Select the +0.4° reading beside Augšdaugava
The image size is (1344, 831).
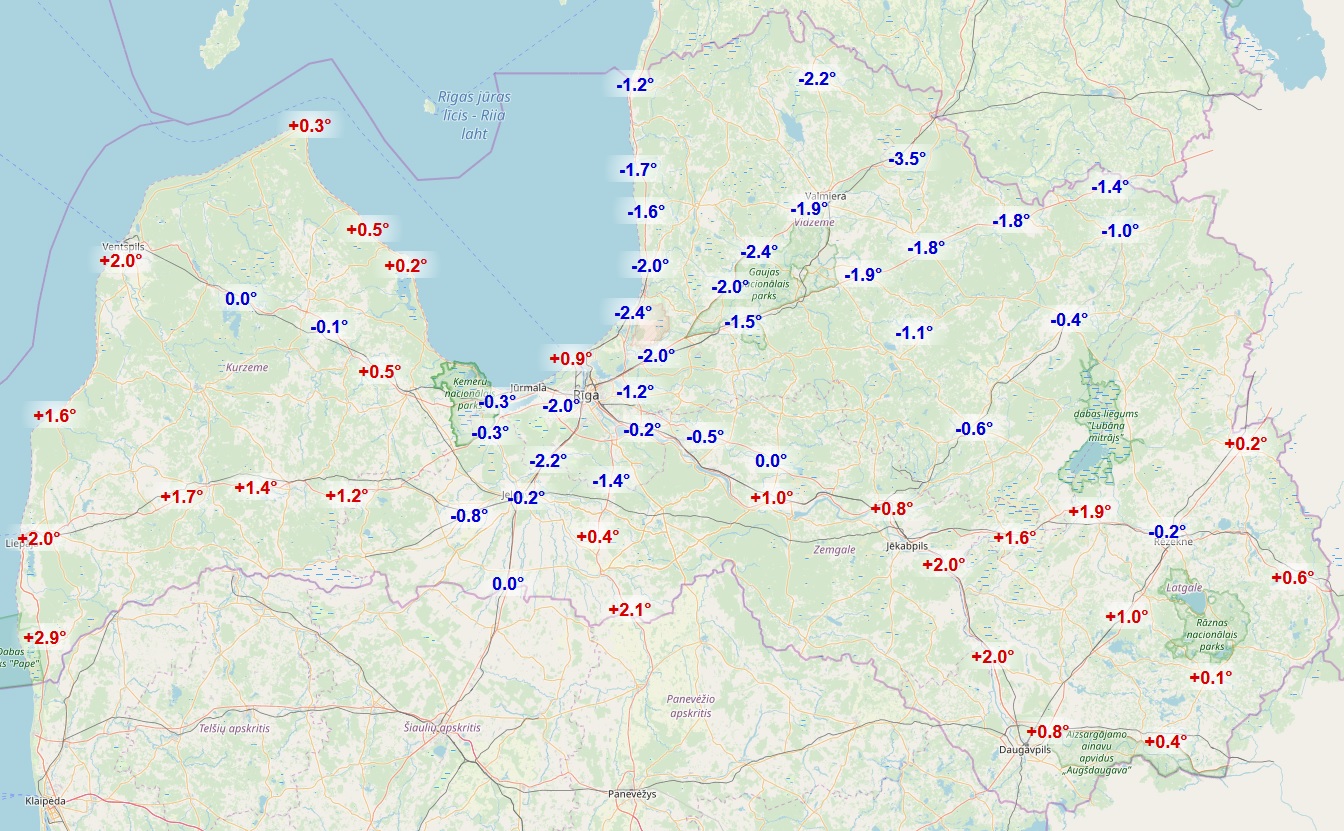tap(1164, 741)
